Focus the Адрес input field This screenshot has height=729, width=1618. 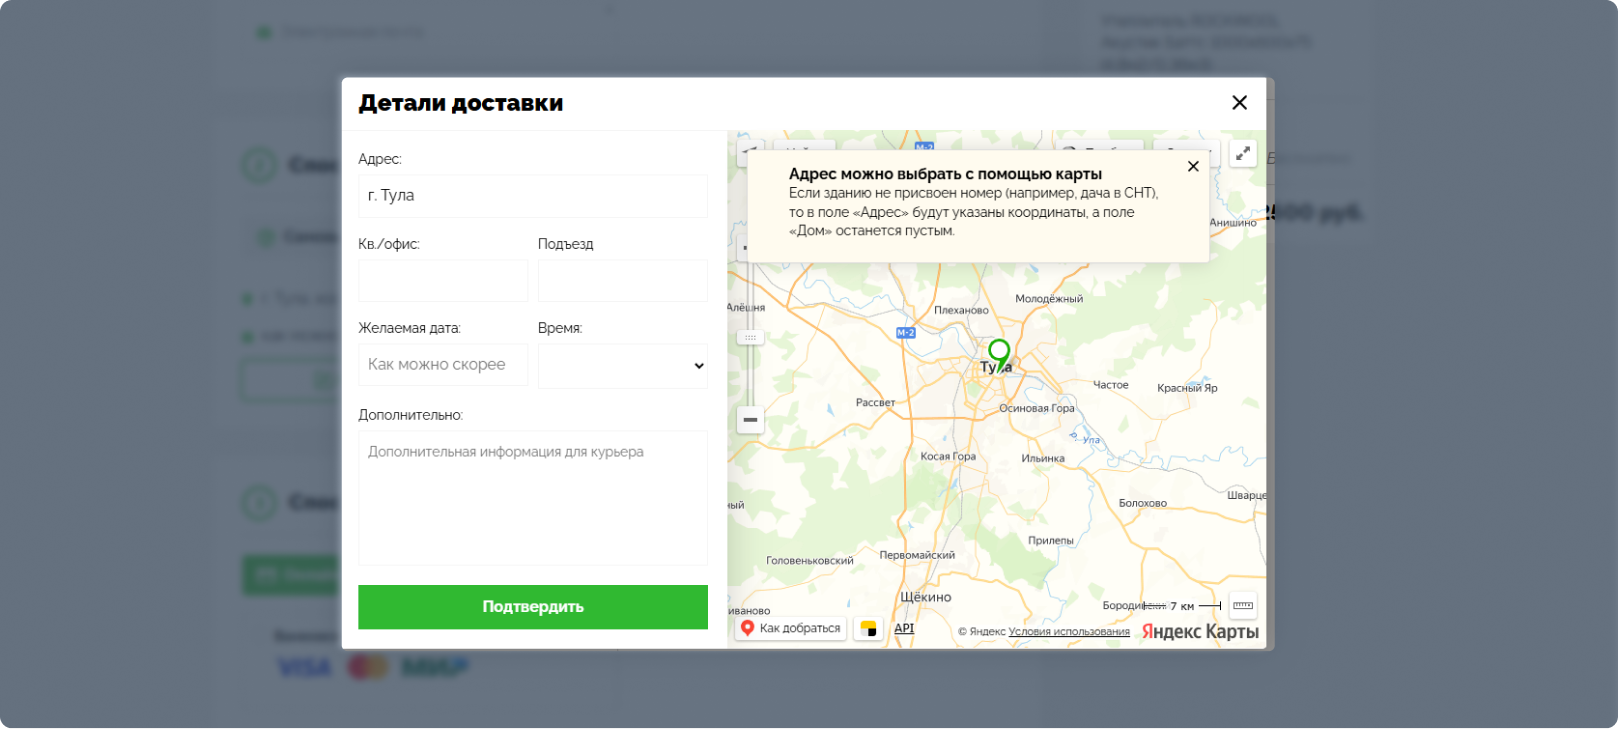pos(532,196)
